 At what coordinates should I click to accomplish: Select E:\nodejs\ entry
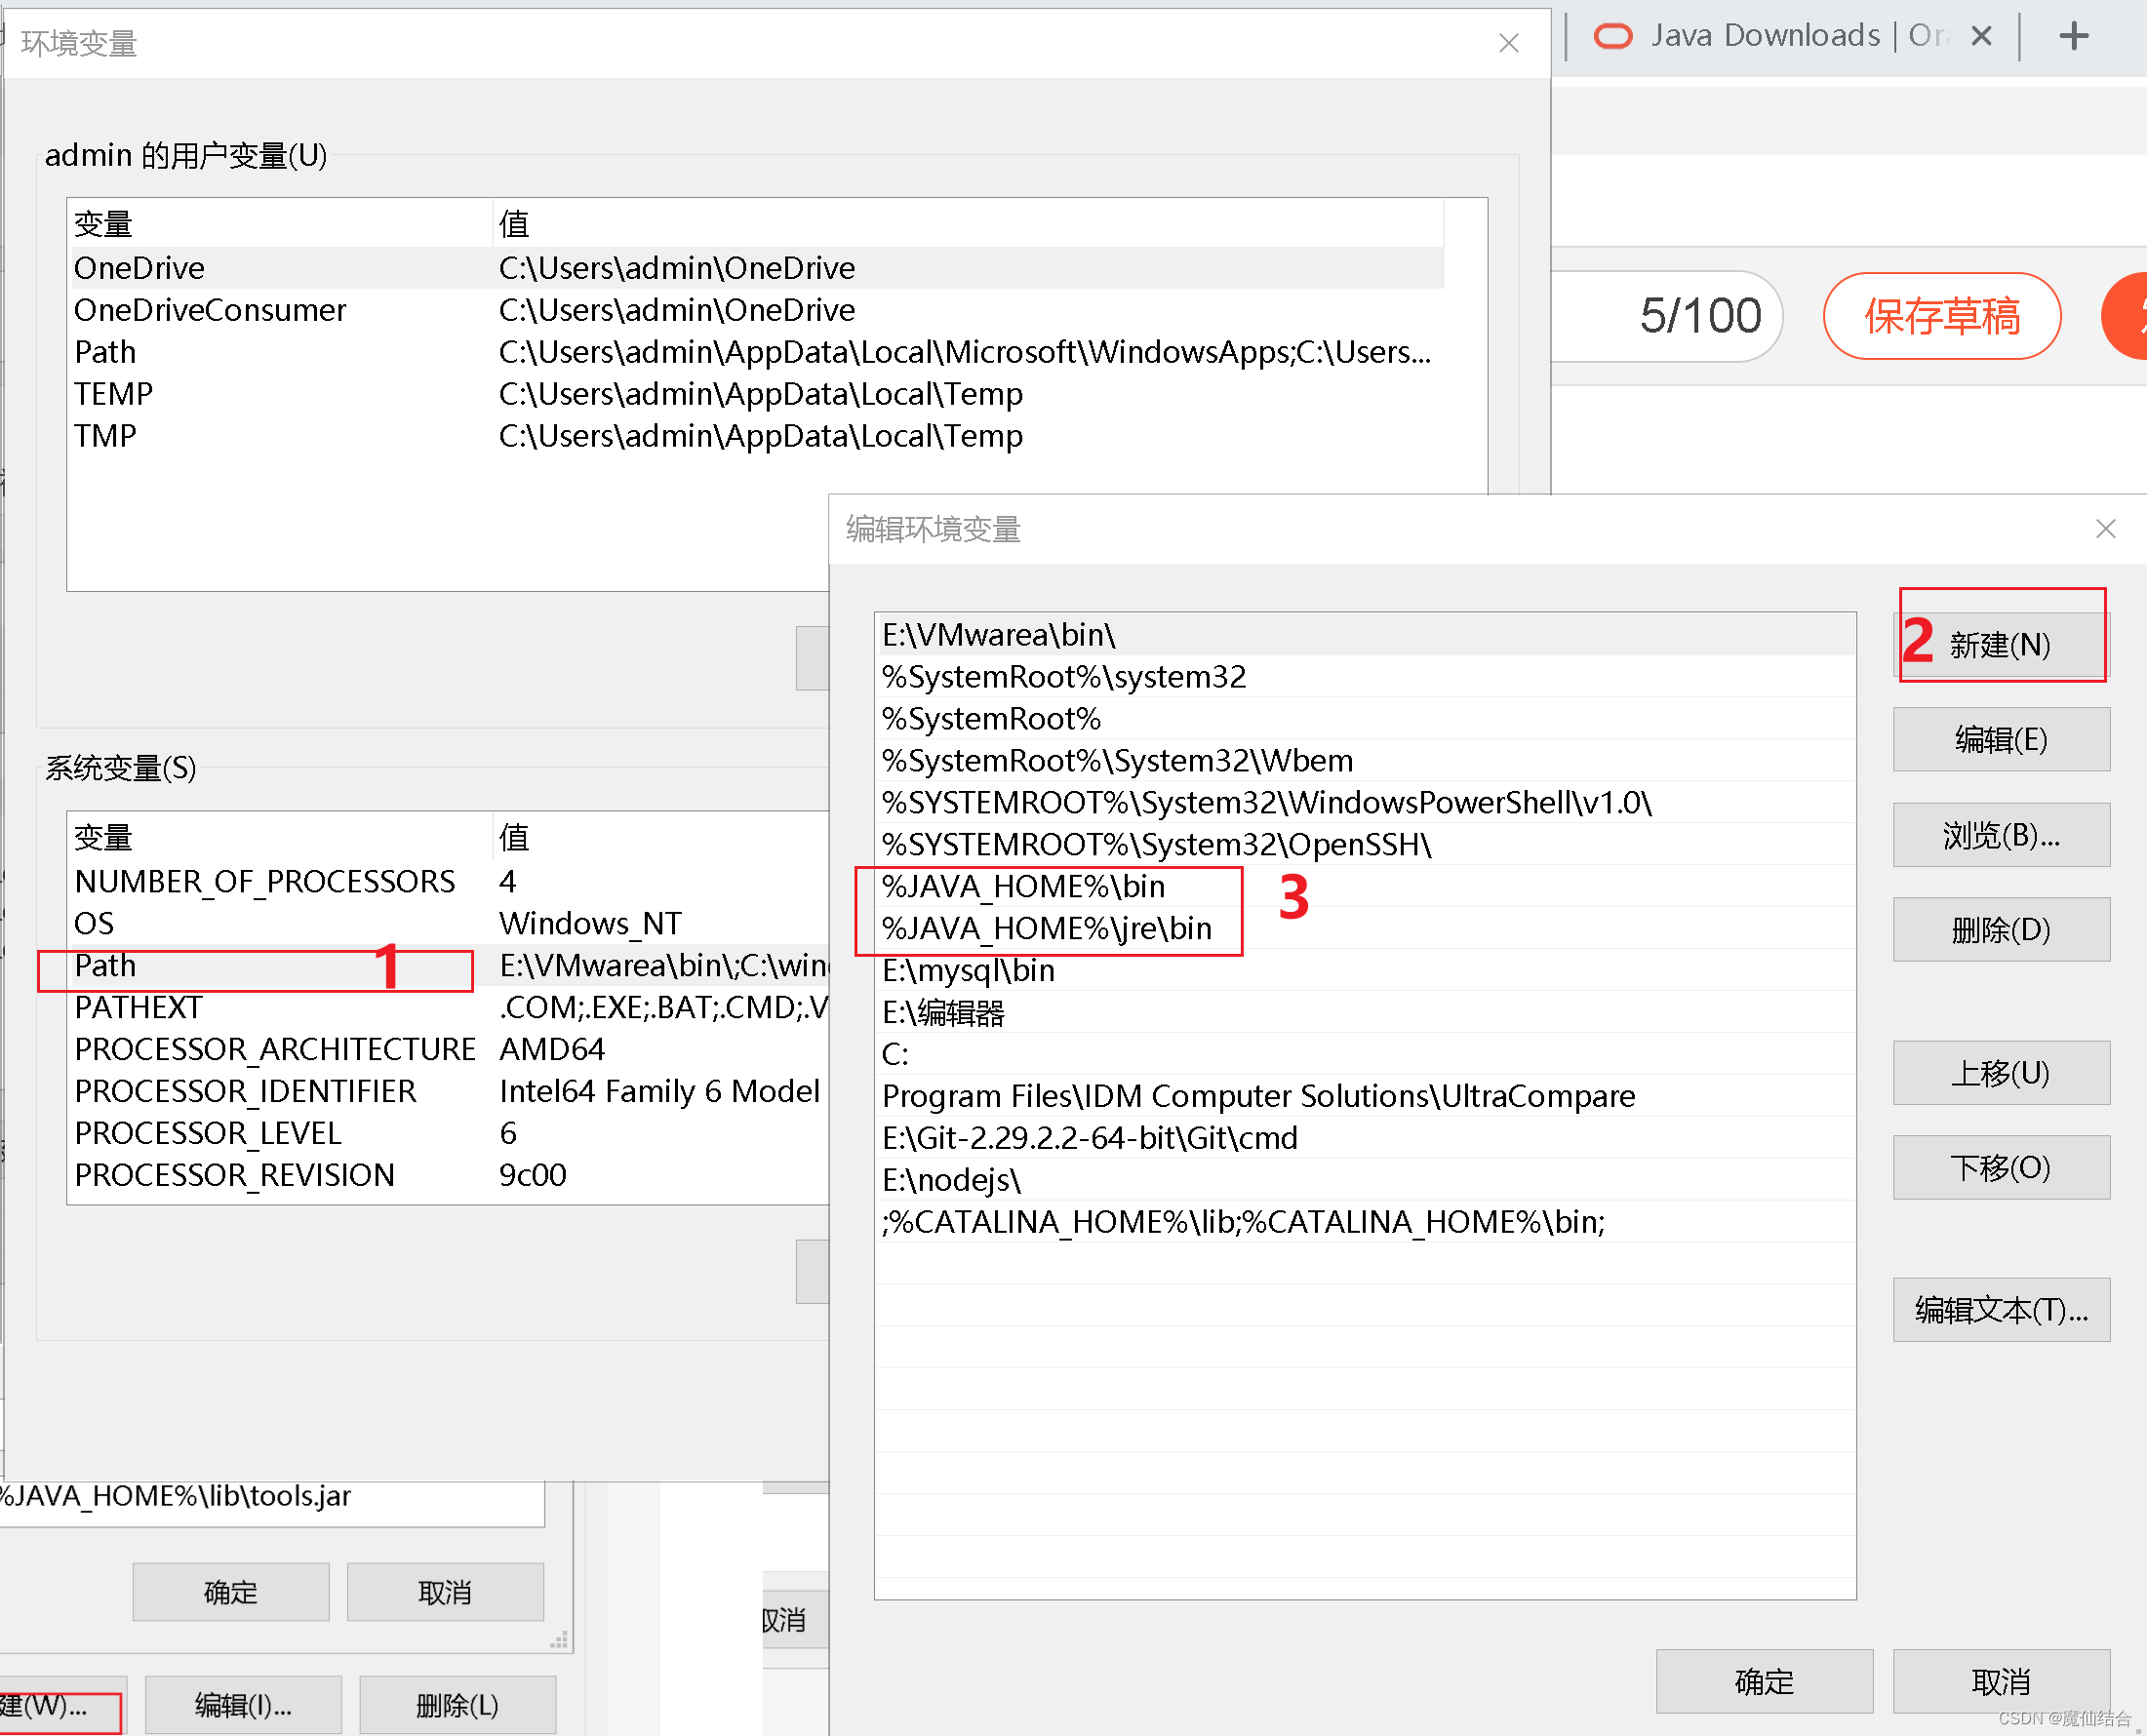(x=1365, y=1180)
